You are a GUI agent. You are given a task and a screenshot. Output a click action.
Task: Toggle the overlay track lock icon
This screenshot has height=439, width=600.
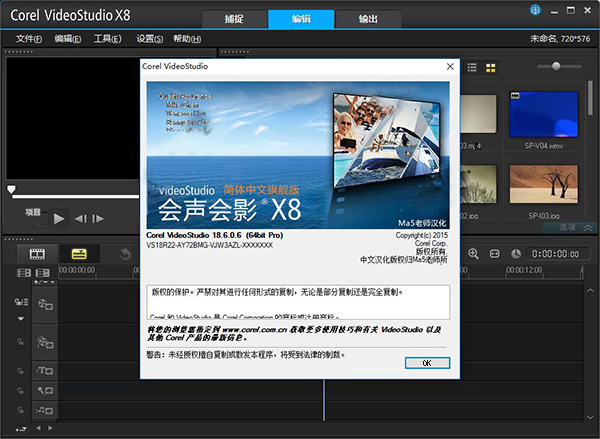[19, 342]
